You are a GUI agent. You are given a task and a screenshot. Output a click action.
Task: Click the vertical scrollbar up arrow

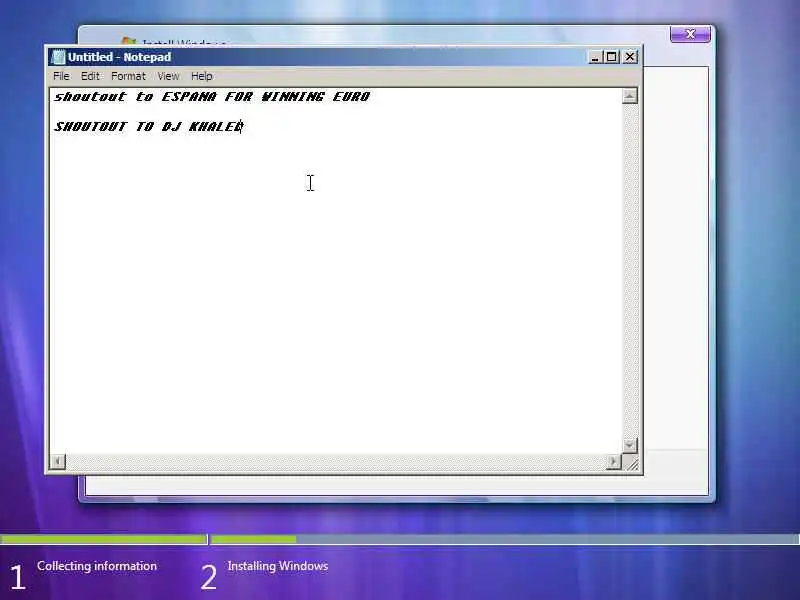click(630, 96)
